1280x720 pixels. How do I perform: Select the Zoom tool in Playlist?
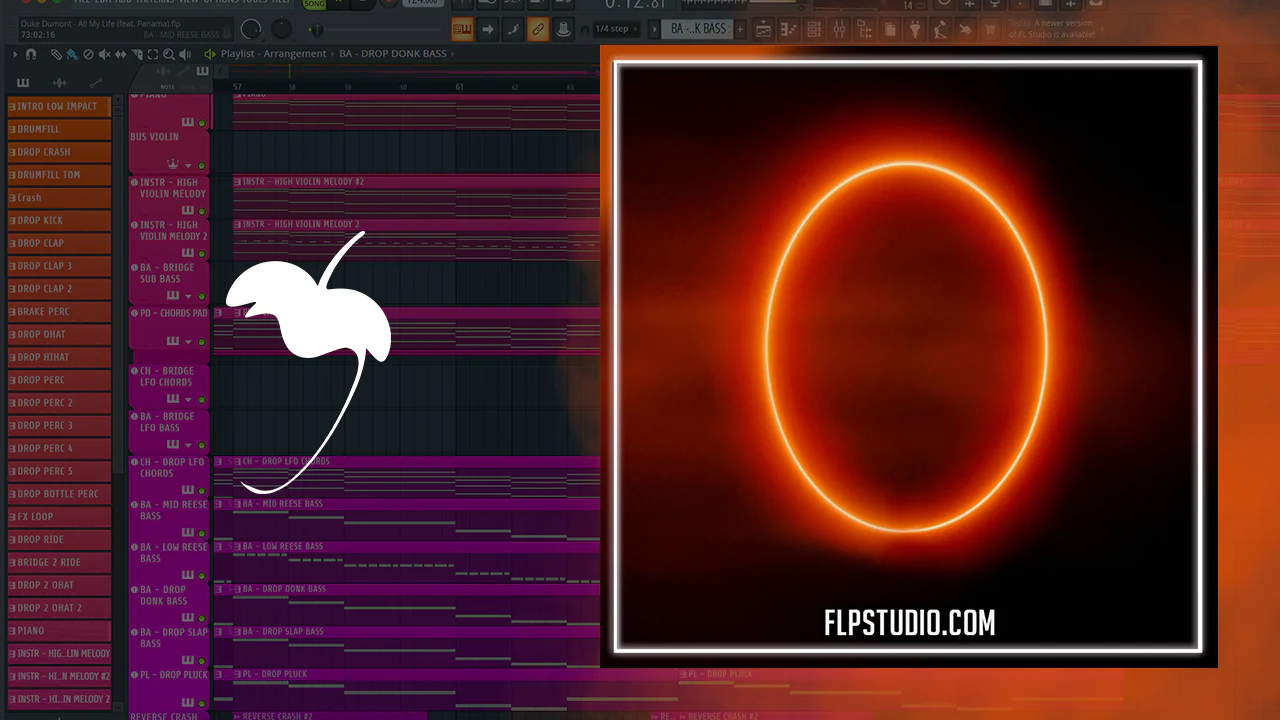click(x=168, y=54)
